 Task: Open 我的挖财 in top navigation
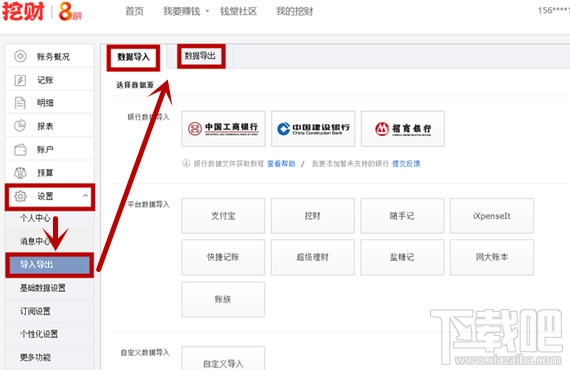tap(294, 11)
